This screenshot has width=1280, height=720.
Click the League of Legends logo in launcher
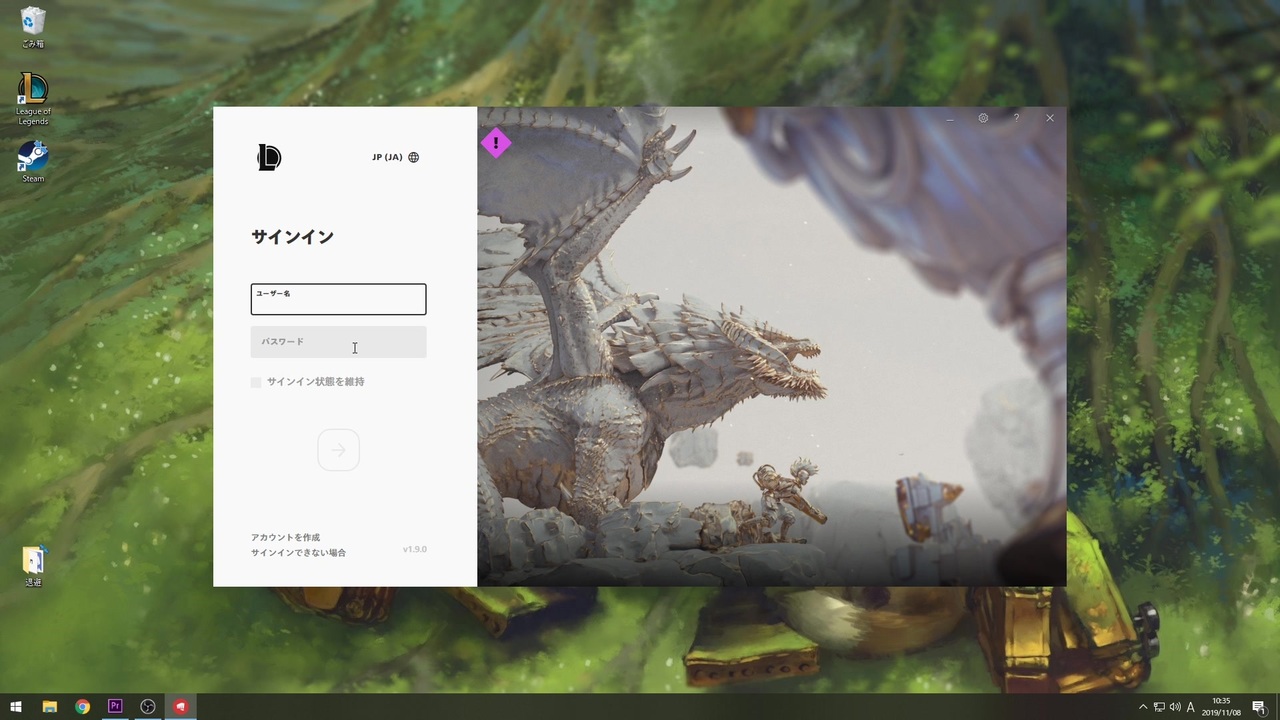(x=269, y=157)
